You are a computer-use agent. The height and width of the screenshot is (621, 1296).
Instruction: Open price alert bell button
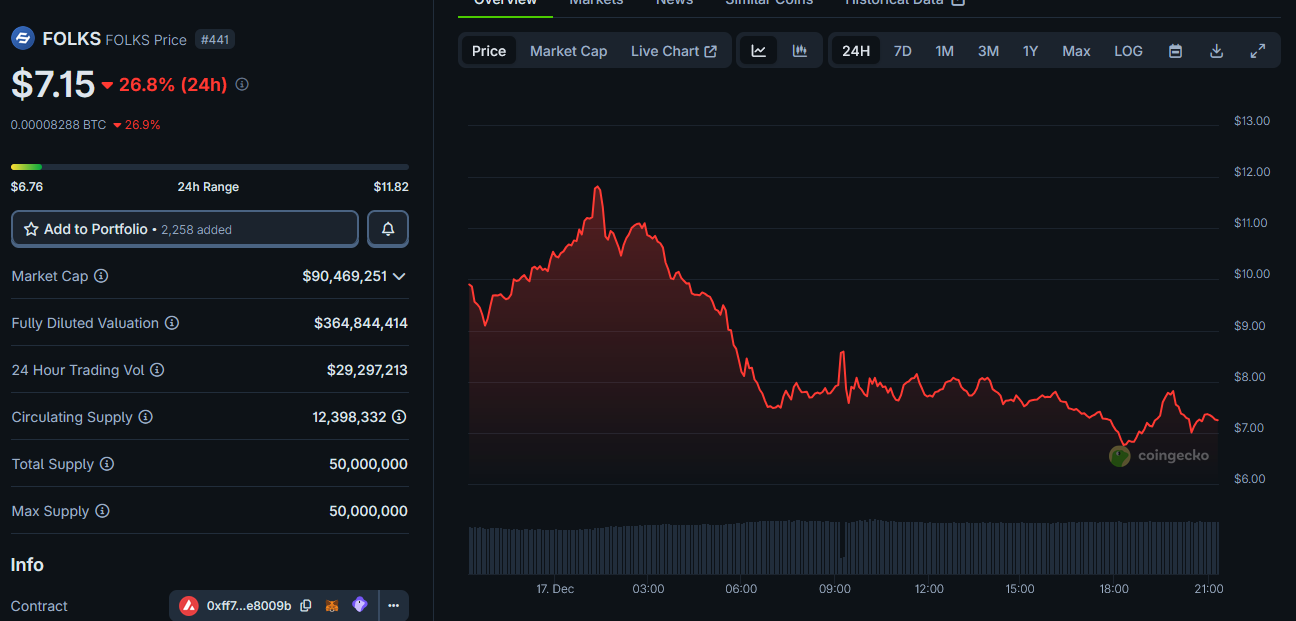(388, 229)
